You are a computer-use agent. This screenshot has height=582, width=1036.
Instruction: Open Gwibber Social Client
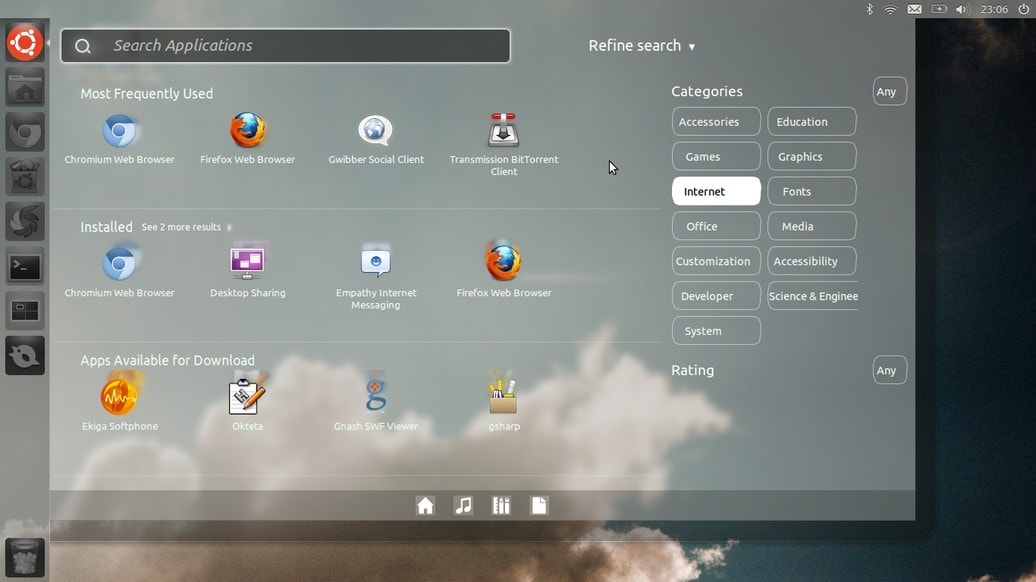376,138
